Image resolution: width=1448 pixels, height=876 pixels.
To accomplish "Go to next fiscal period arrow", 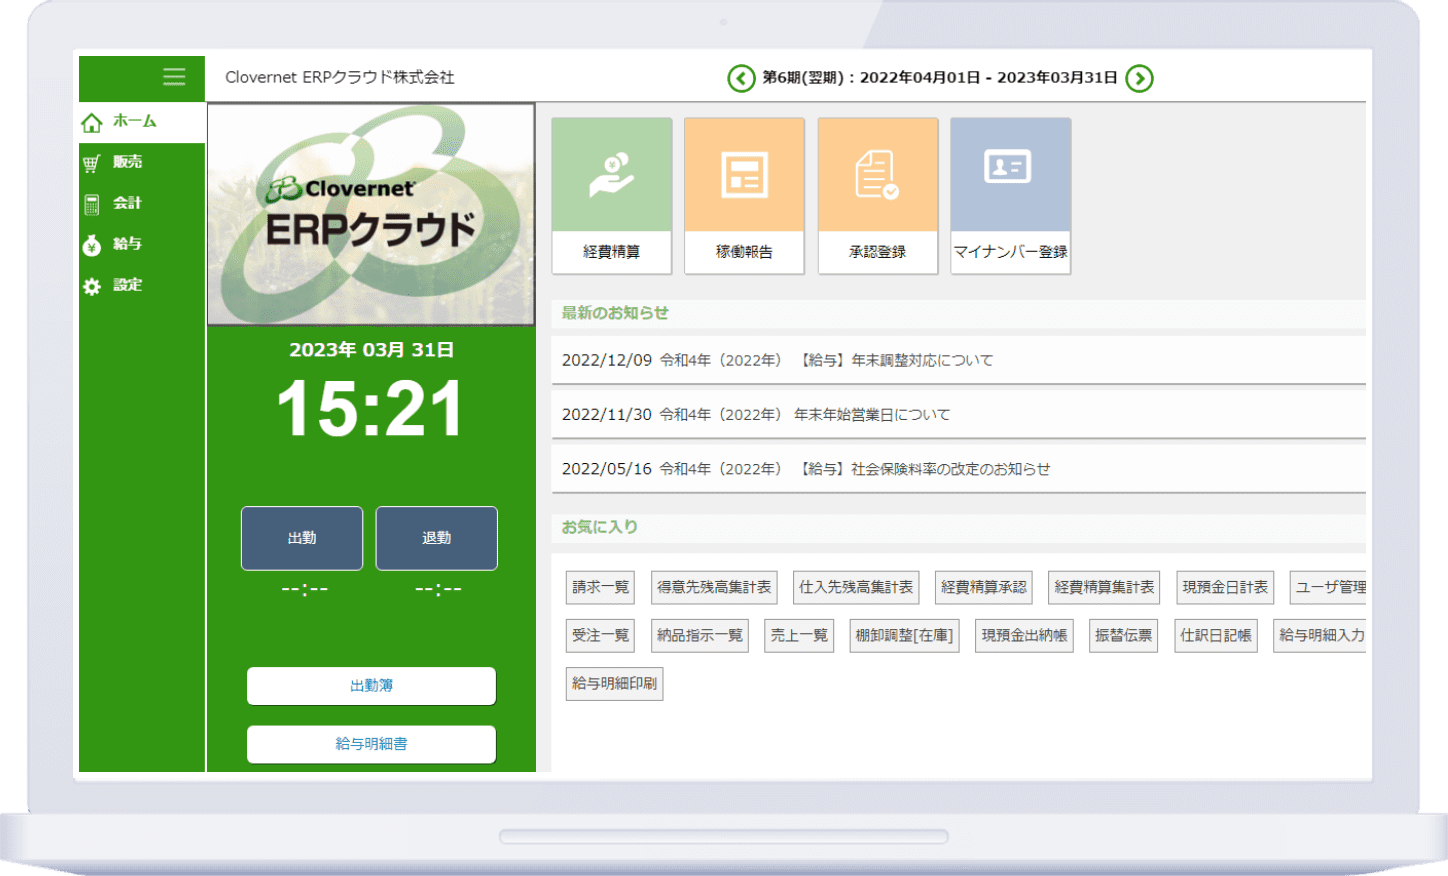I will [x=1139, y=78].
